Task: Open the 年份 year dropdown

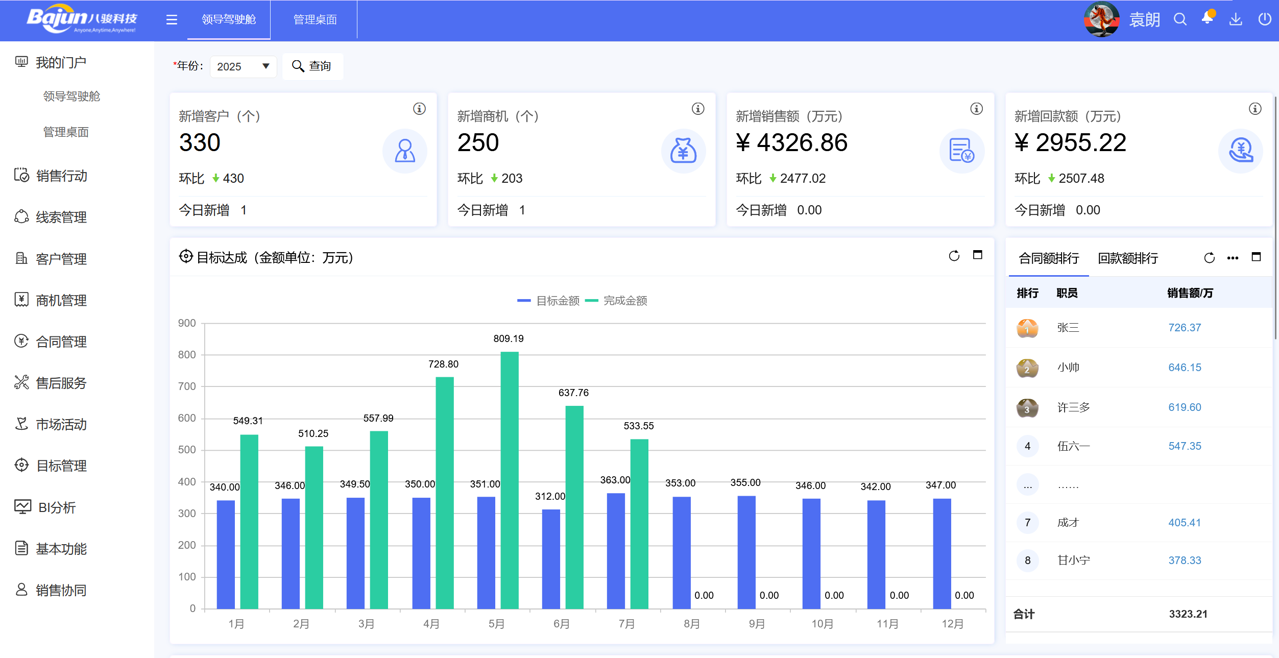Action: 243,66
